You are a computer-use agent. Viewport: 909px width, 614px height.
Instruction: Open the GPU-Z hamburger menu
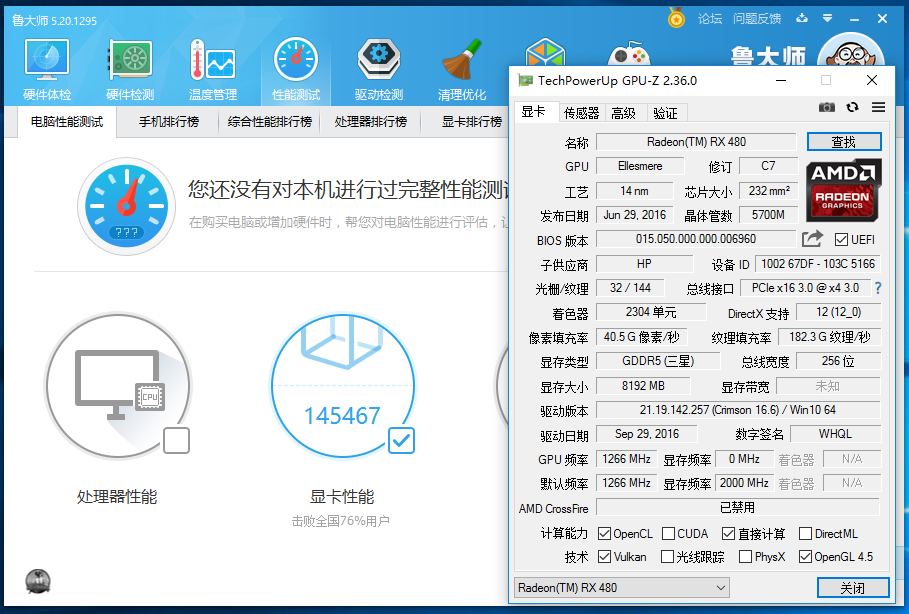pos(878,107)
